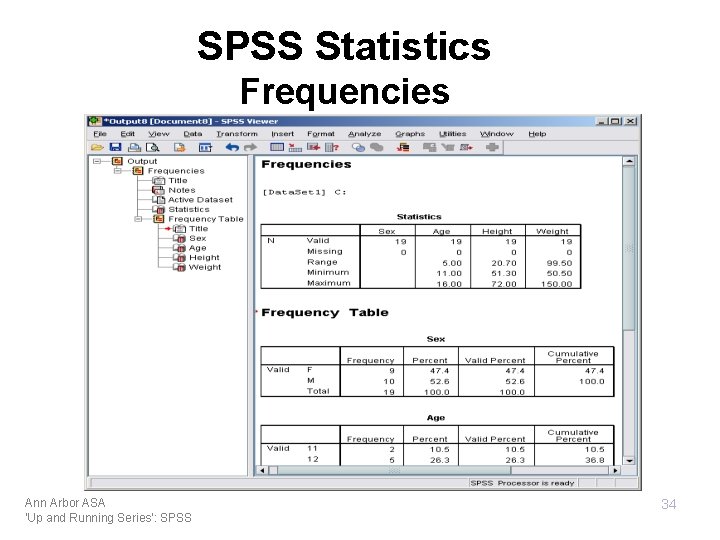Click the bold Frequencies heading in output
The image size is (720, 540).
point(306,164)
